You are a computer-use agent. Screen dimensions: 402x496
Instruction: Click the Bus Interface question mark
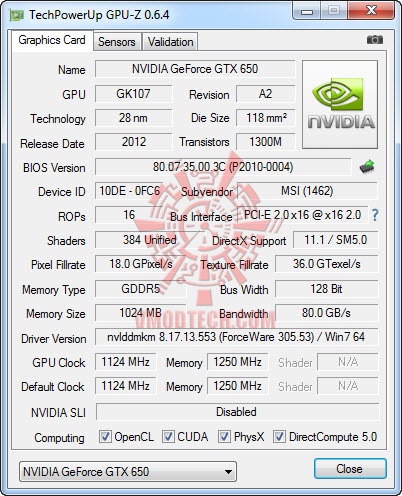coord(375,215)
